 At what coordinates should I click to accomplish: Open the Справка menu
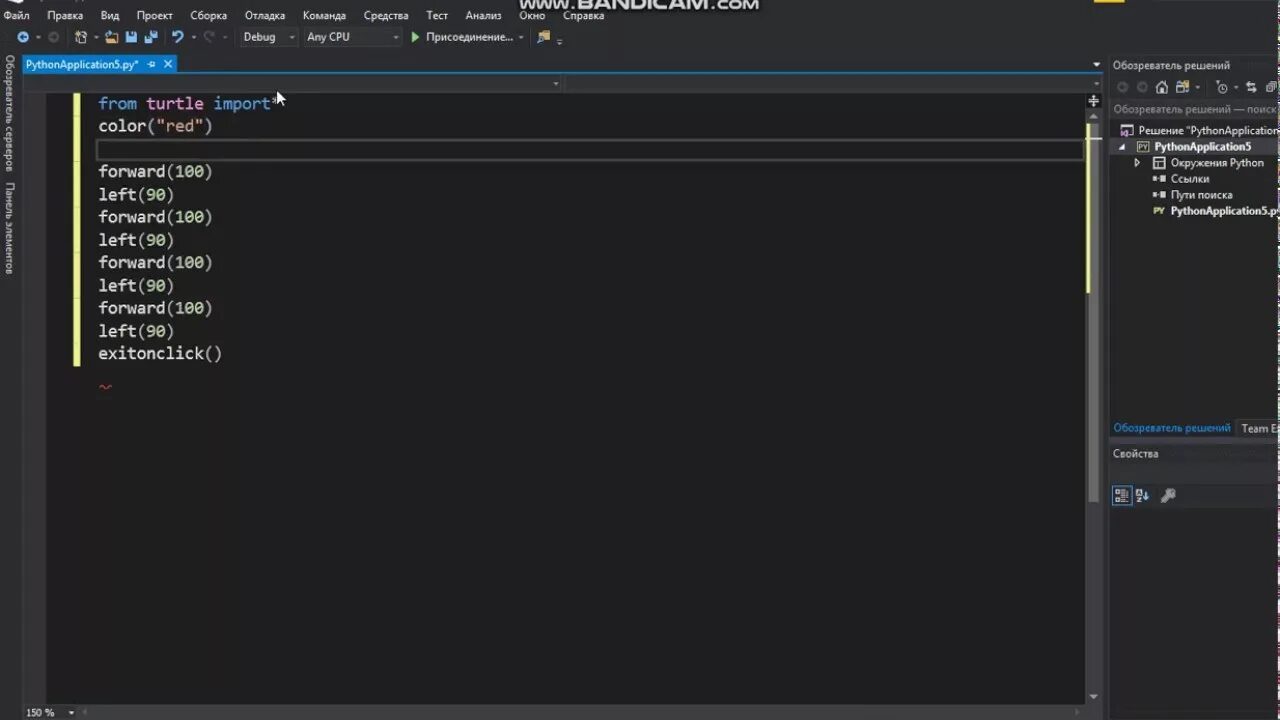[584, 15]
